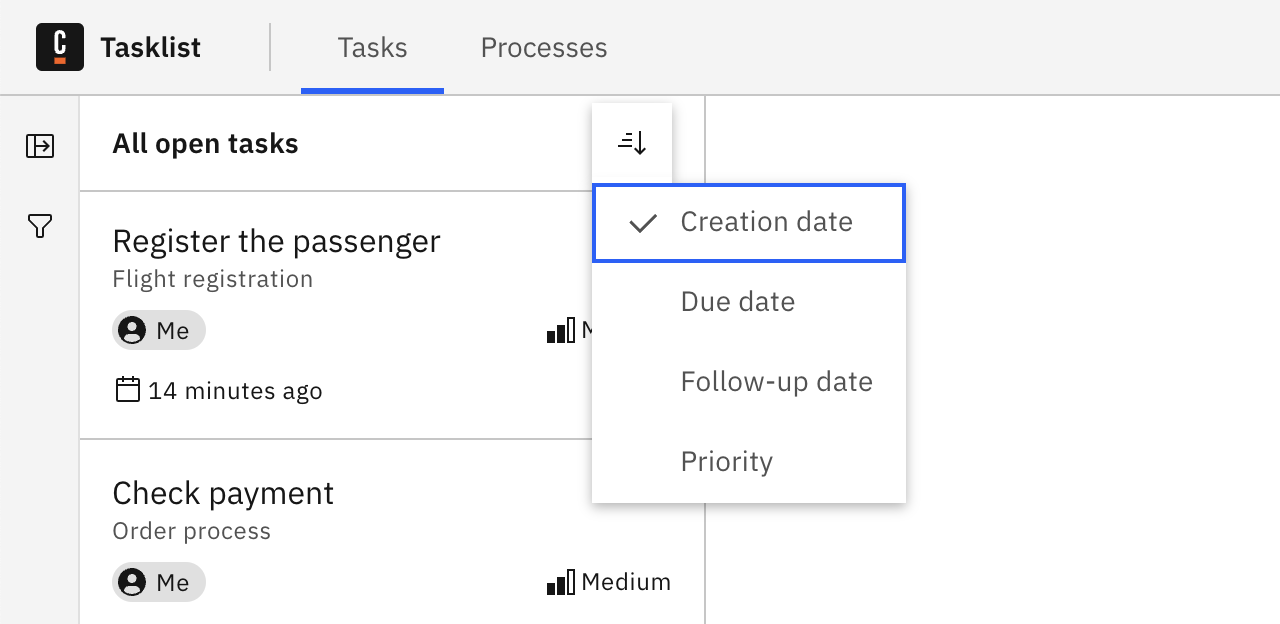Image resolution: width=1280 pixels, height=624 pixels.
Task: Switch to the Processes tab
Action: (x=543, y=47)
